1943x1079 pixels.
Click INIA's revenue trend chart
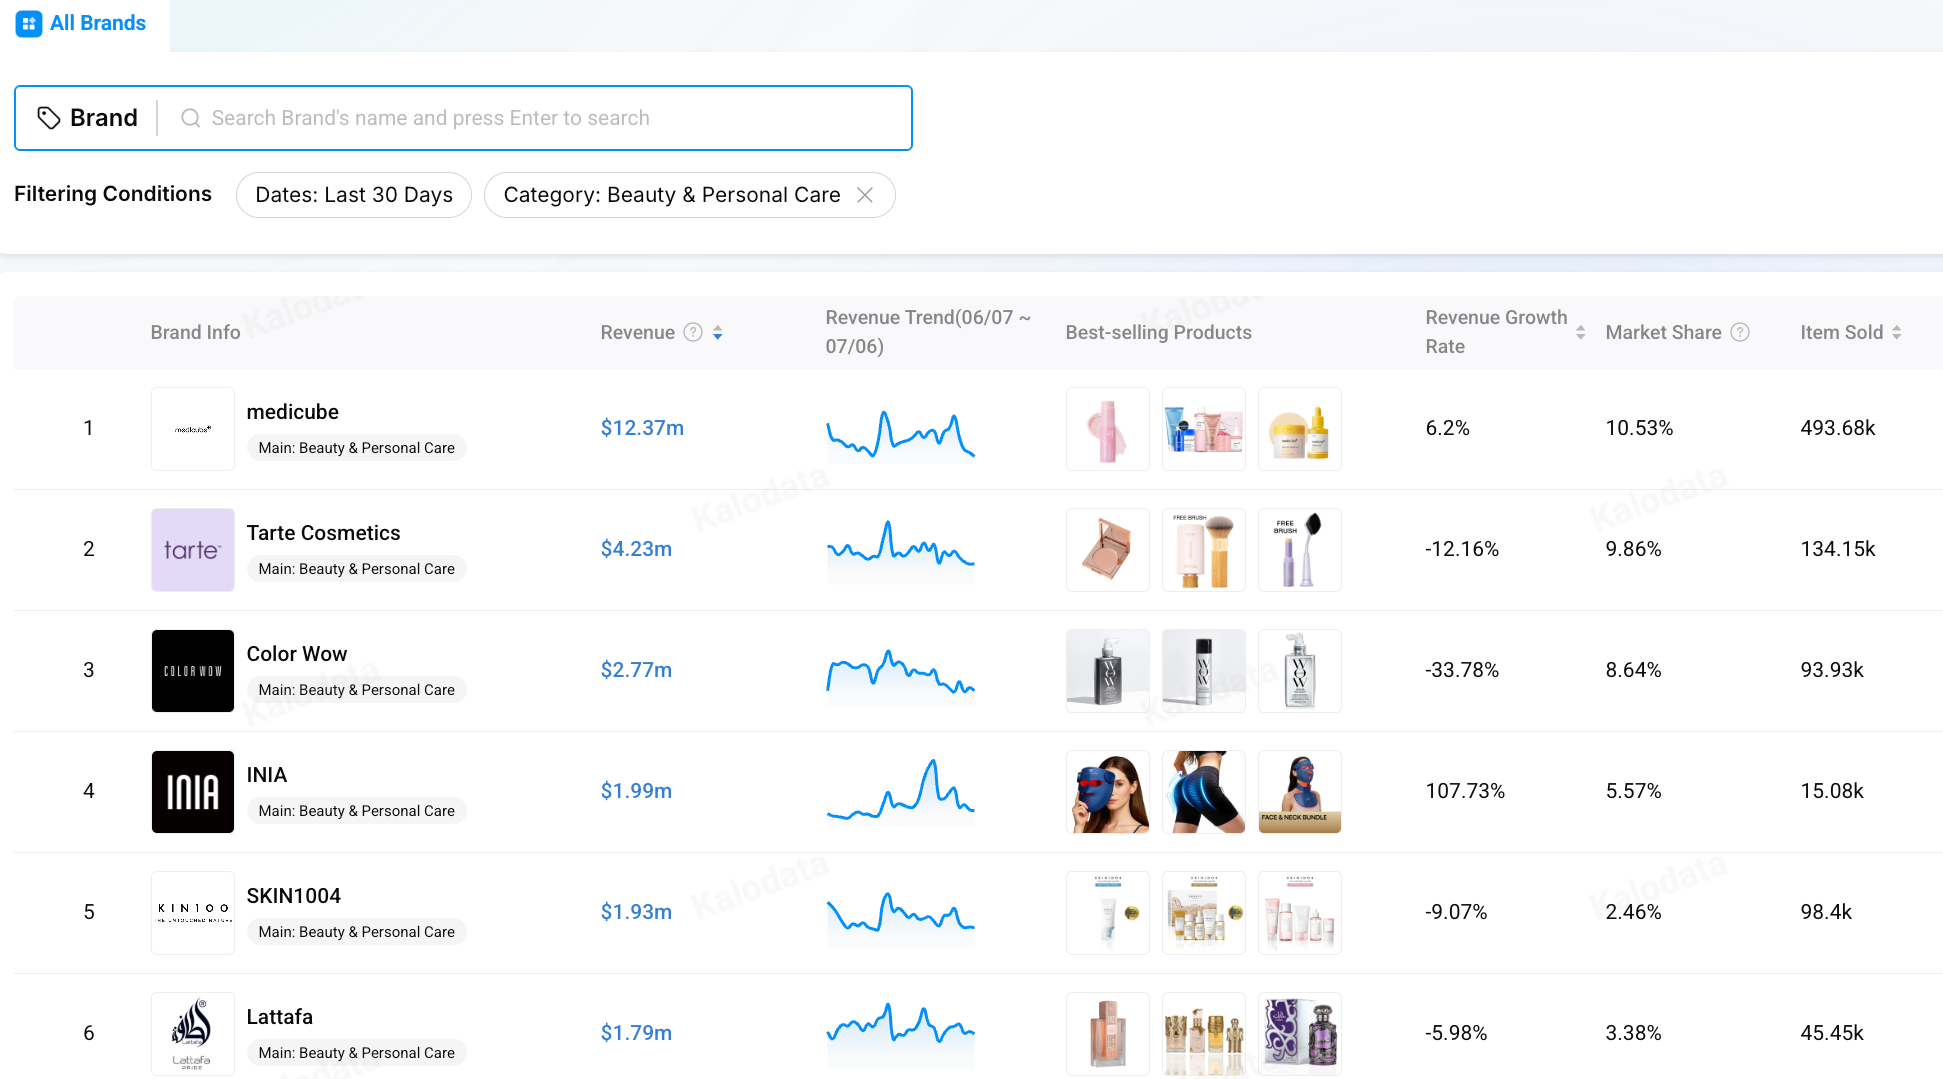[x=901, y=792]
